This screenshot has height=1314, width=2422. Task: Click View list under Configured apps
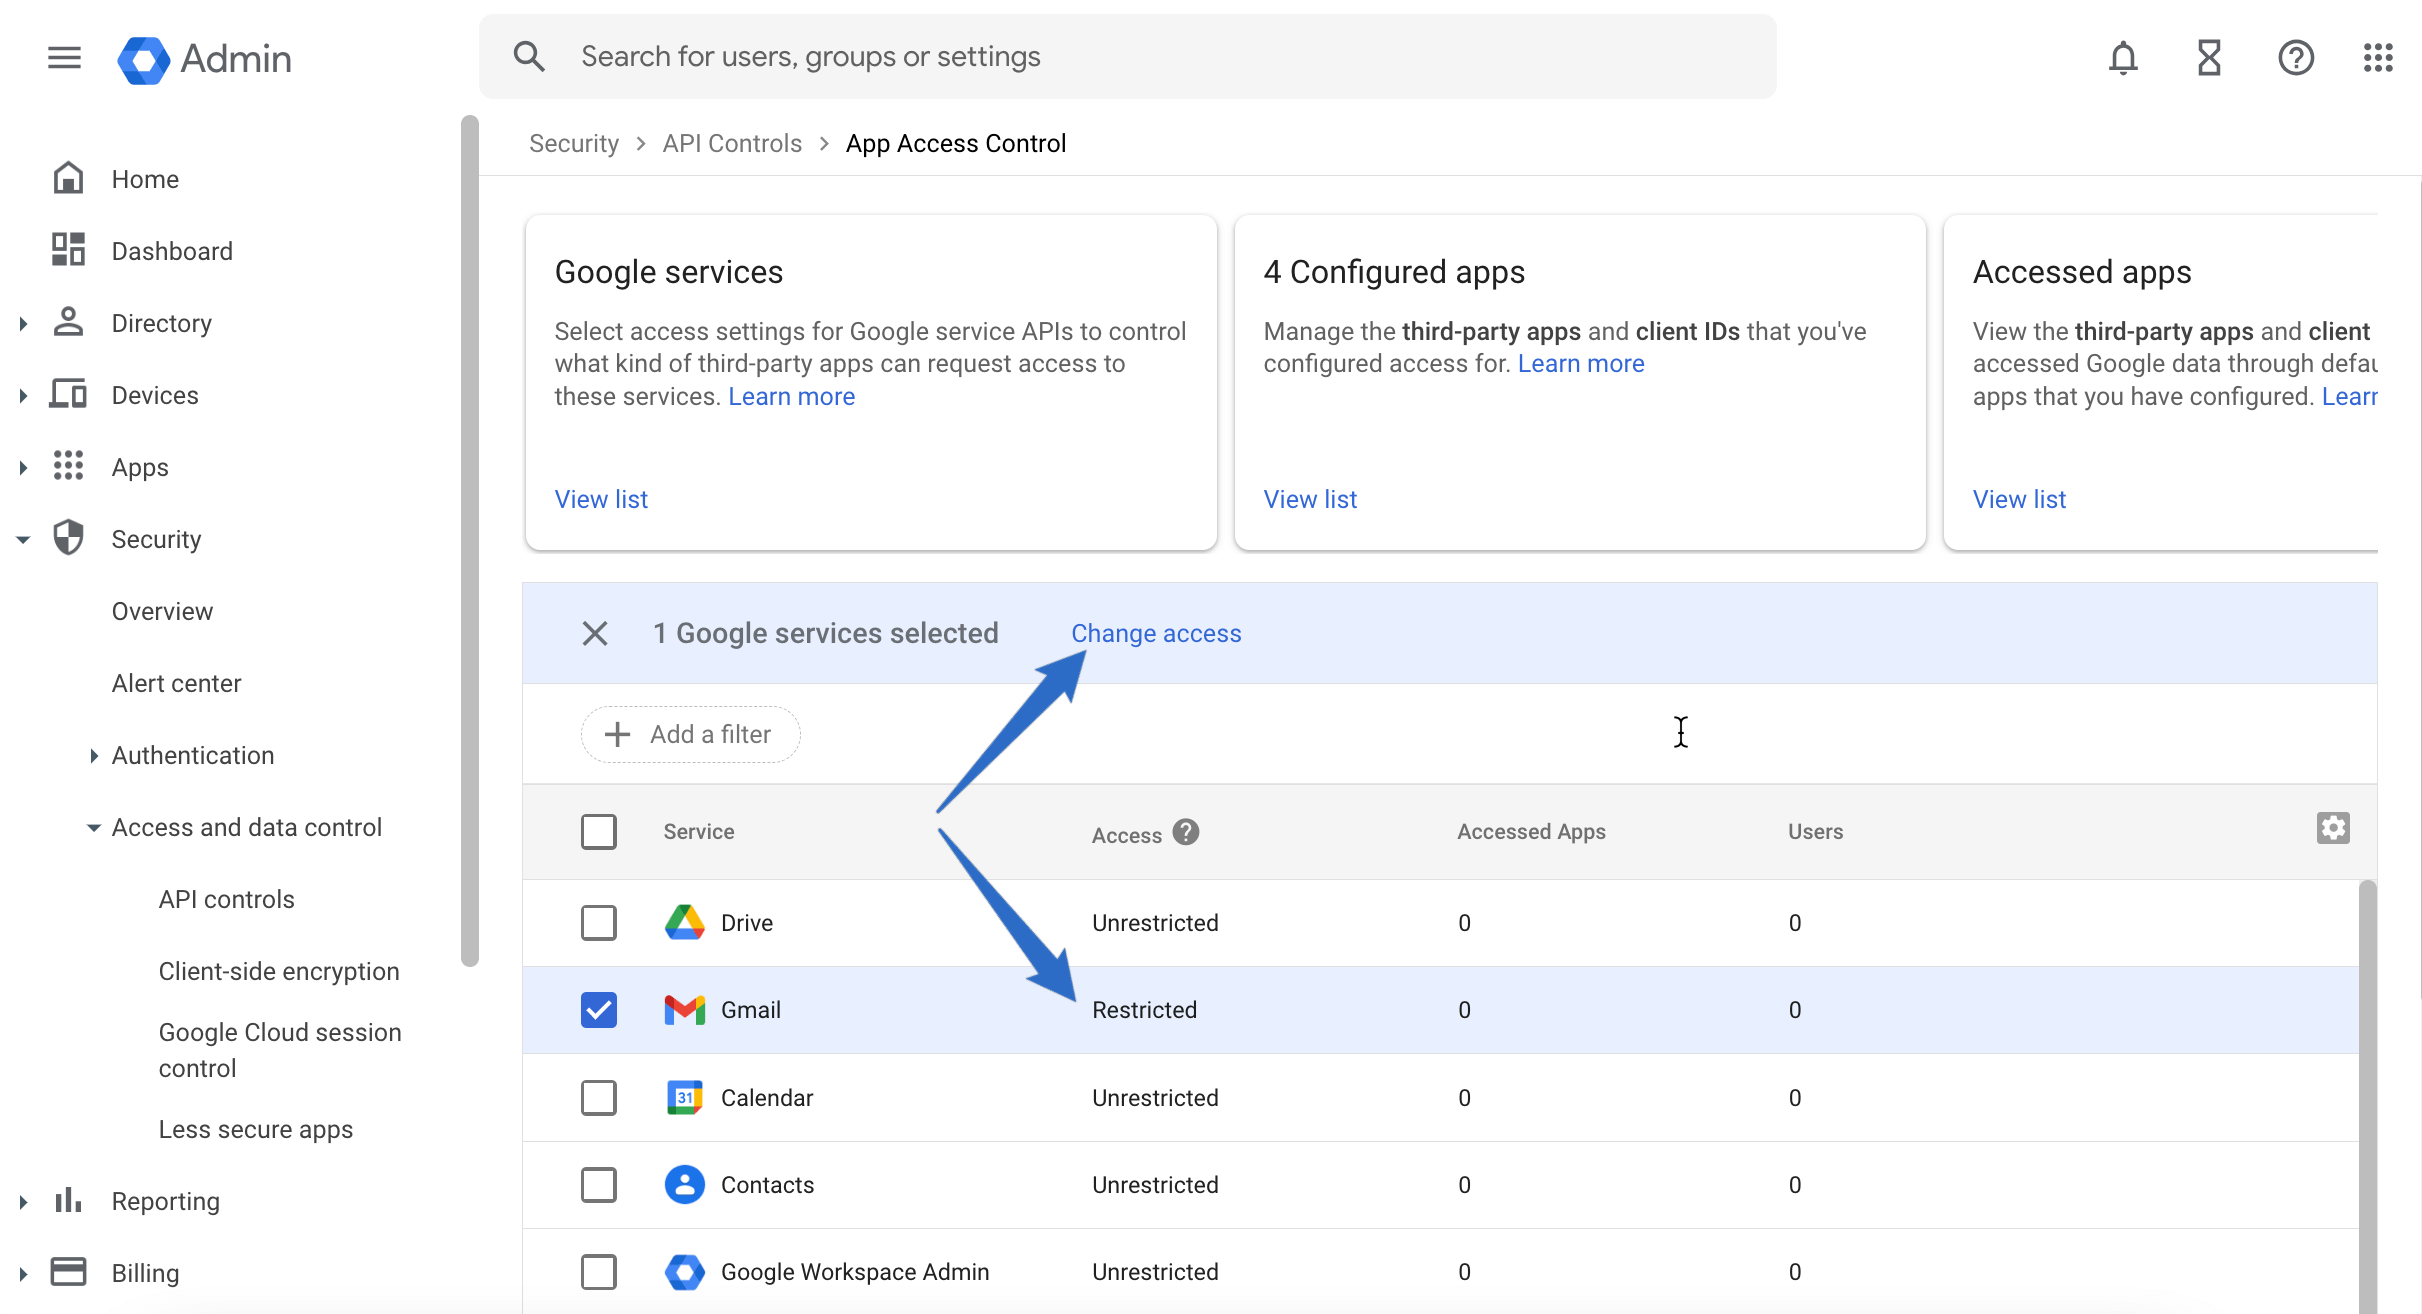tap(1310, 499)
